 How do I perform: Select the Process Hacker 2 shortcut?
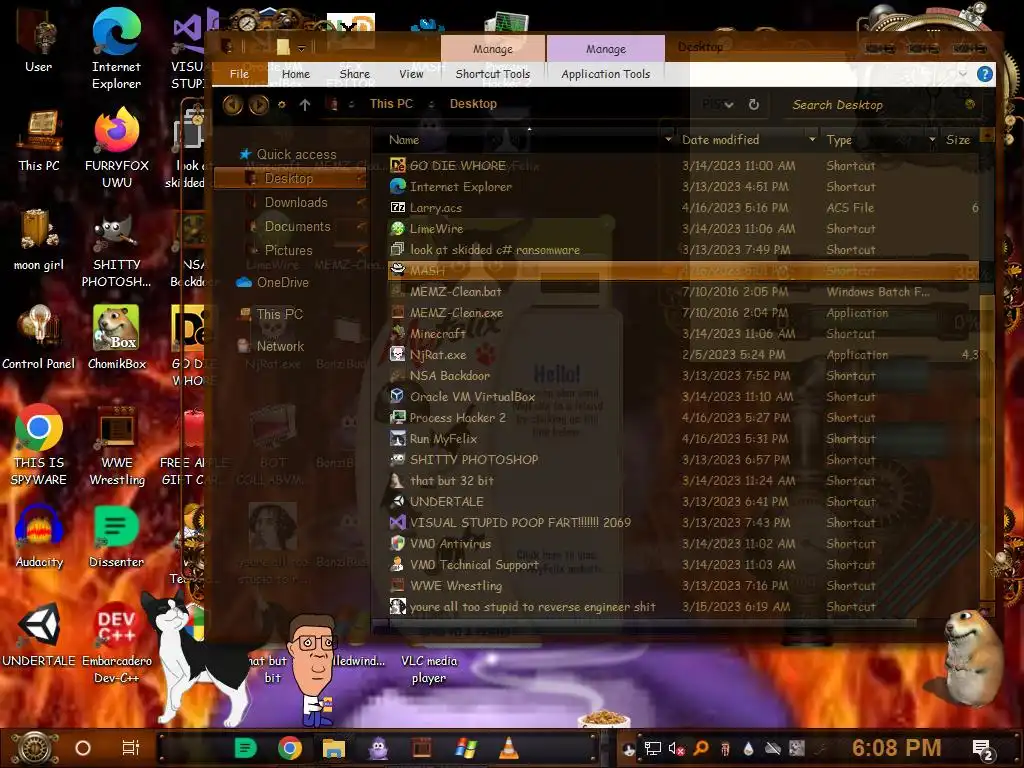point(457,417)
